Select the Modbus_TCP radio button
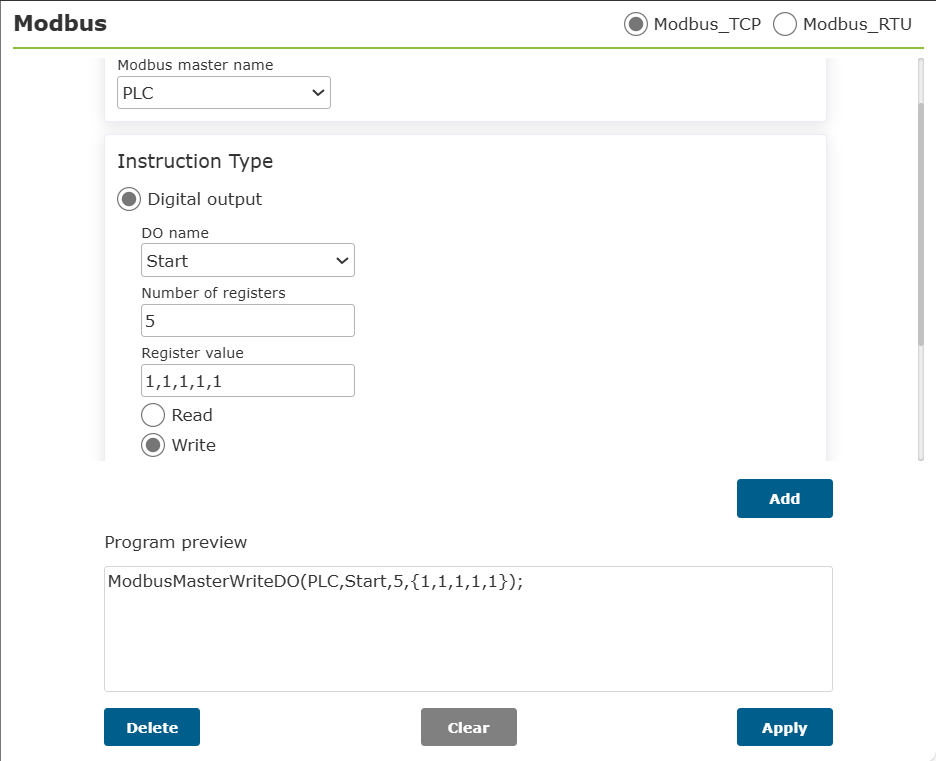This screenshot has height=761, width=936. pos(636,24)
